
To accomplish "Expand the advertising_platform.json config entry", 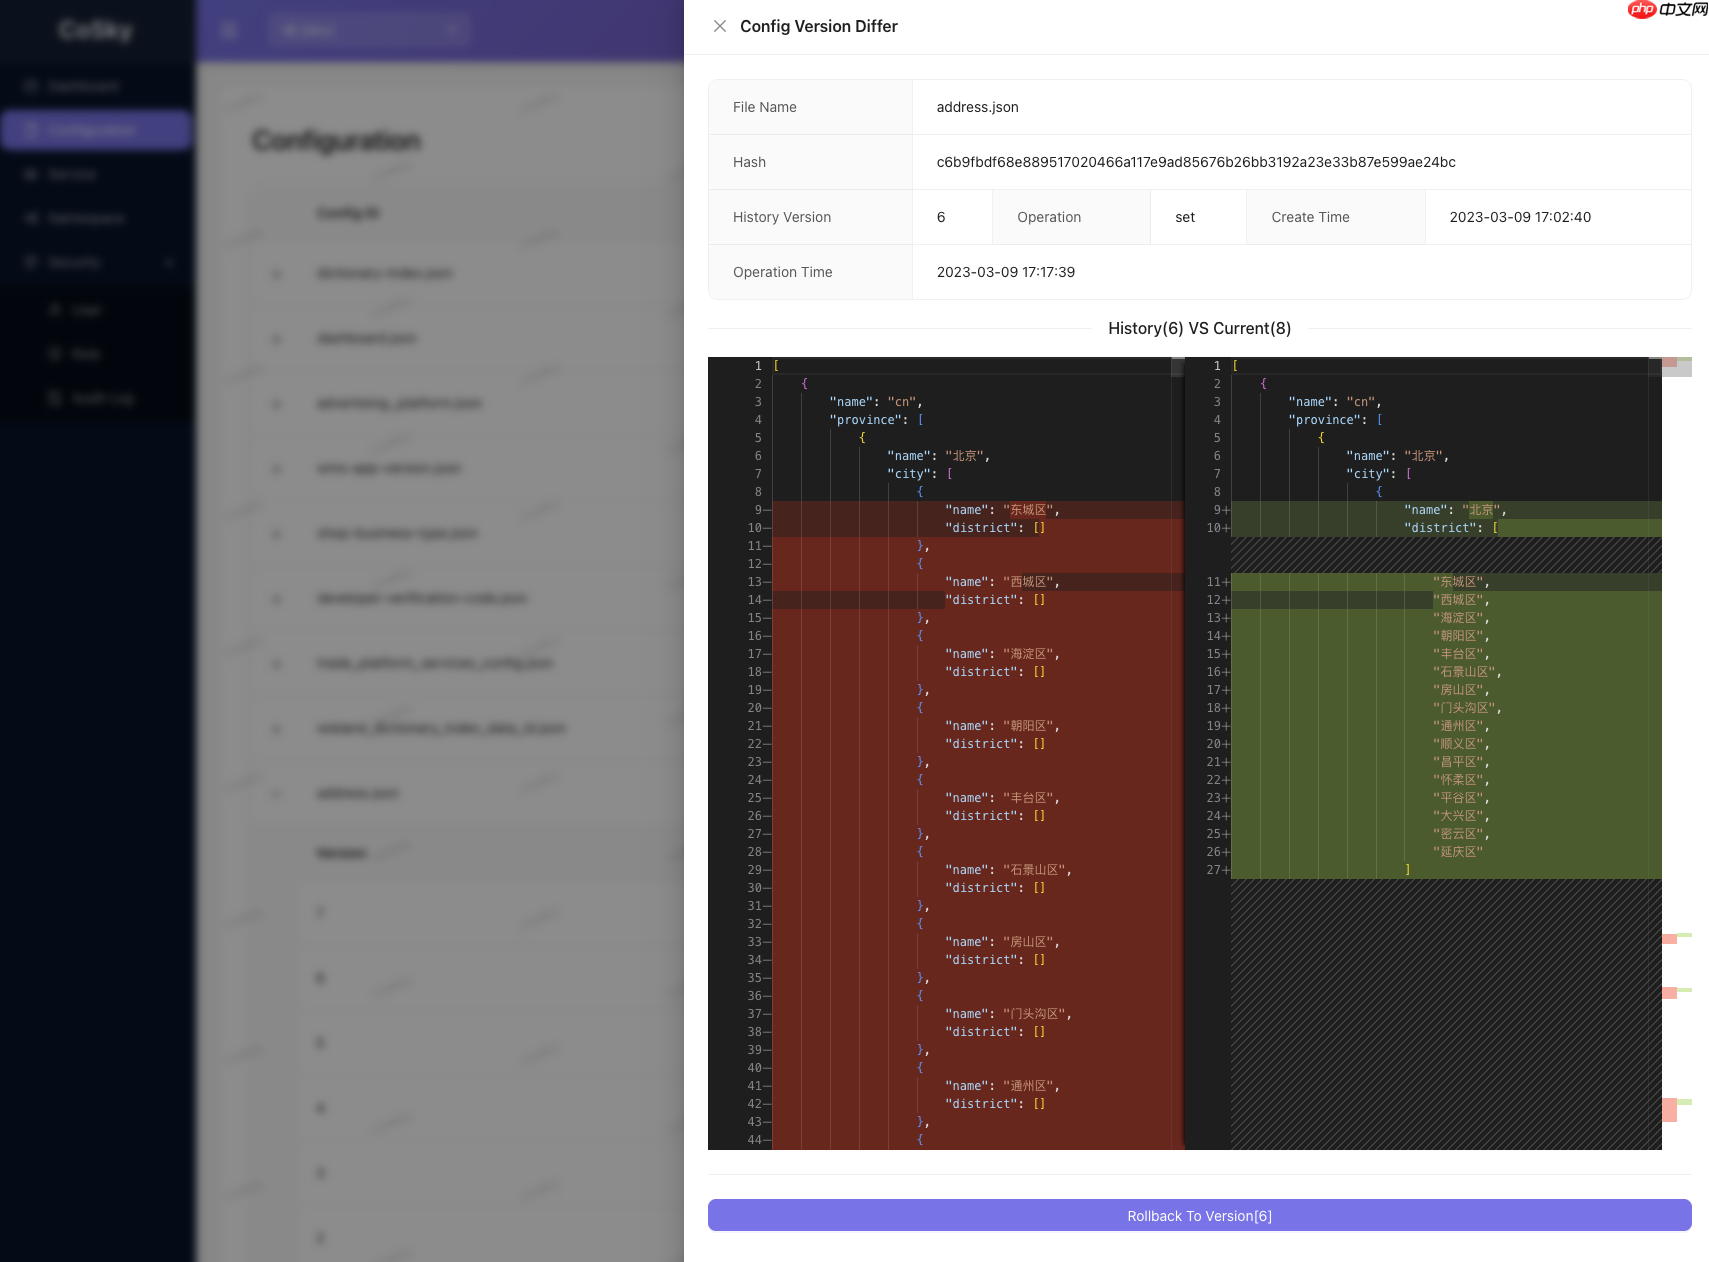I will [277, 403].
